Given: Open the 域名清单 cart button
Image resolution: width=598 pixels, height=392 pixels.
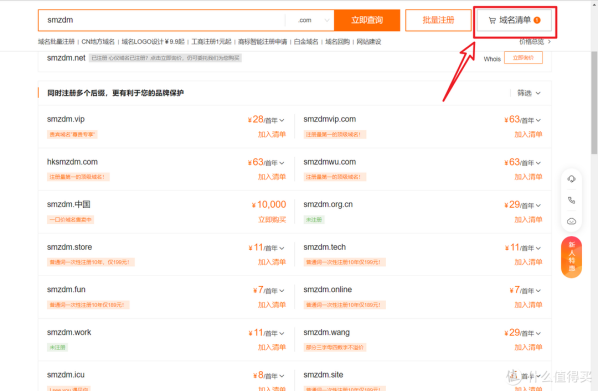Looking at the screenshot, I should coord(514,20).
